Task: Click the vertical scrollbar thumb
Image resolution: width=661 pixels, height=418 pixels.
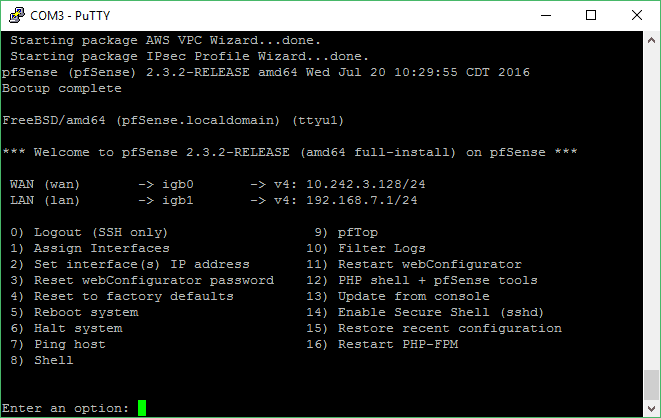Action: 651,384
